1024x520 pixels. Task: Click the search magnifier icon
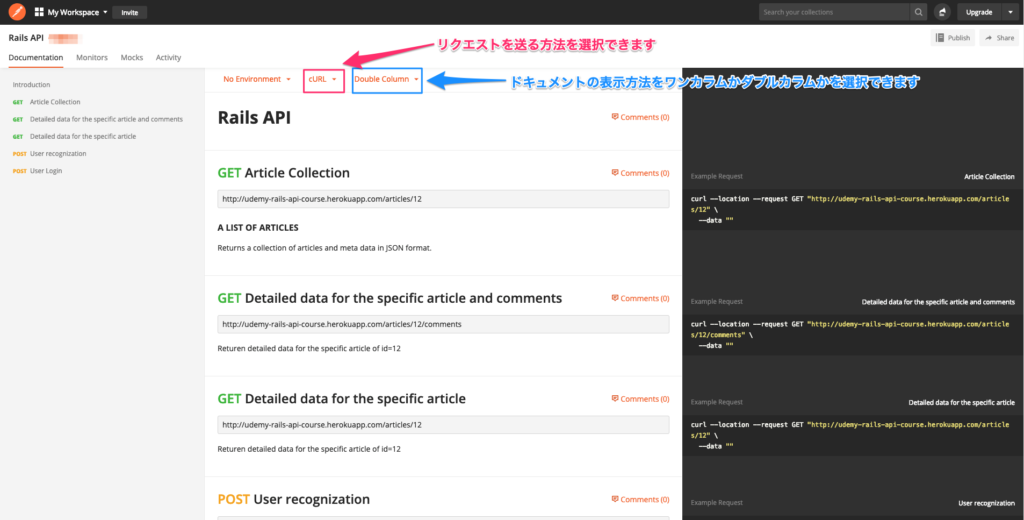point(918,12)
